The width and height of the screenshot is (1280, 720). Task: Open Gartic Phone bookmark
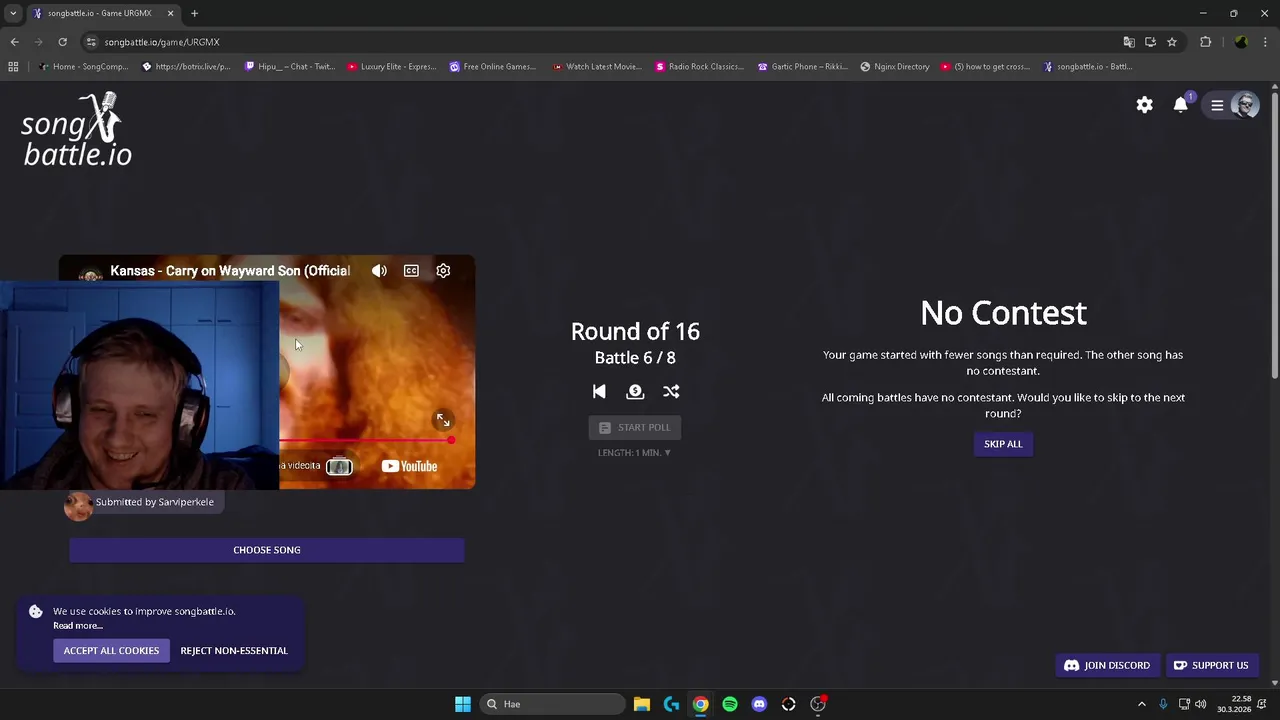802,67
